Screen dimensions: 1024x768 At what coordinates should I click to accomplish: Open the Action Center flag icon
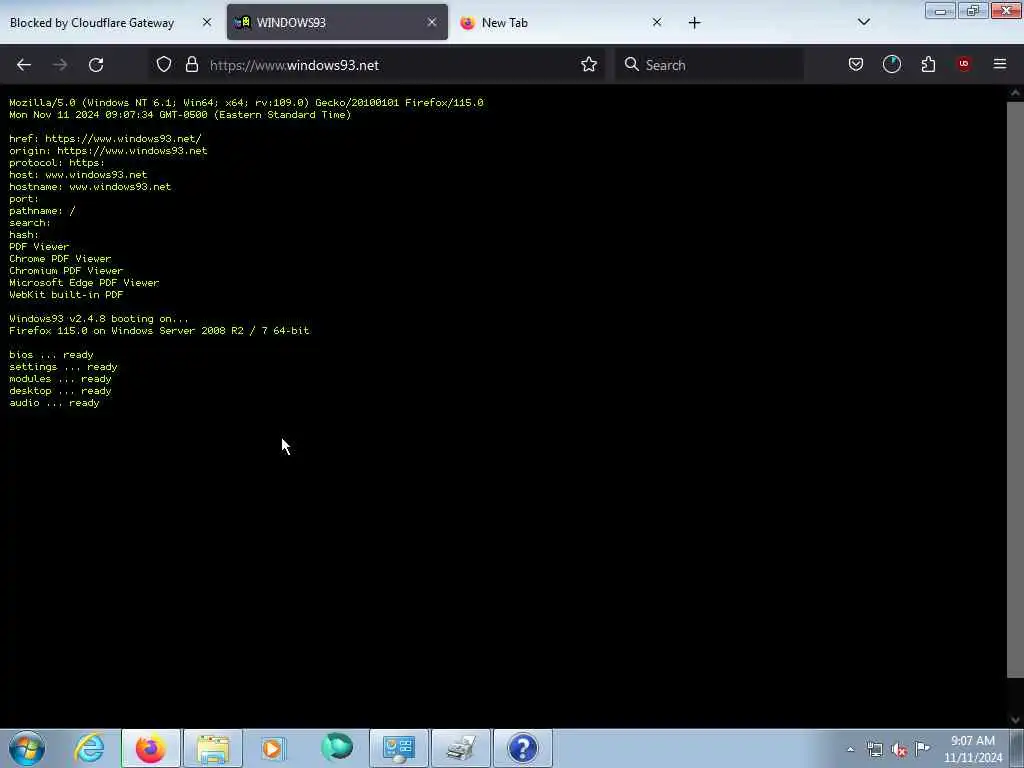(922, 748)
